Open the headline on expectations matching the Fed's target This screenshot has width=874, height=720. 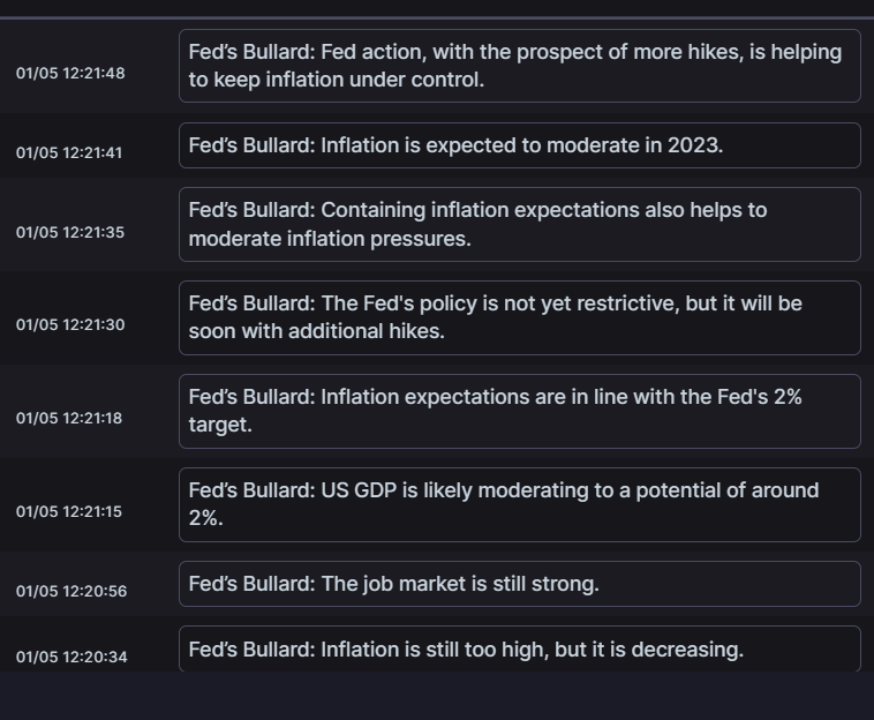point(519,411)
